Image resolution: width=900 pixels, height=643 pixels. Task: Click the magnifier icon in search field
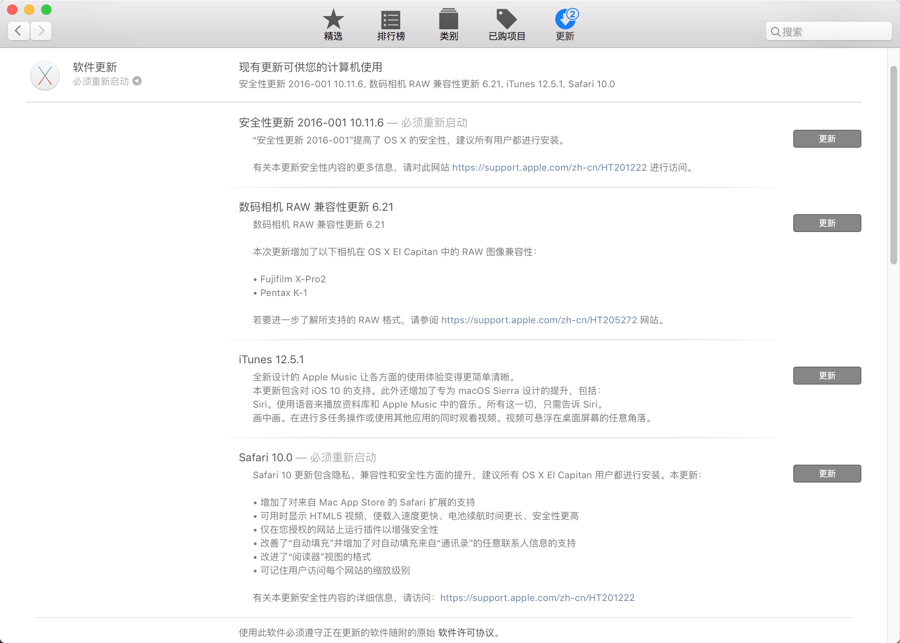click(775, 32)
